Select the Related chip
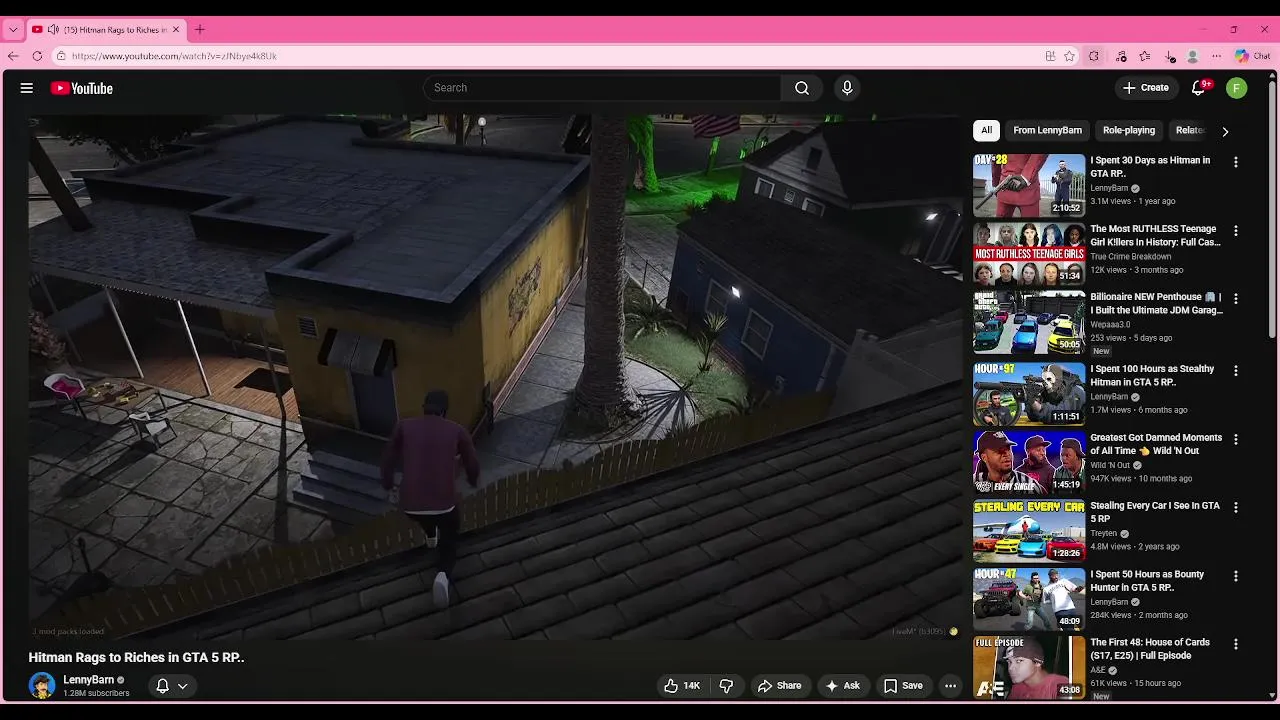This screenshot has height=720, width=1280. (1190, 130)
